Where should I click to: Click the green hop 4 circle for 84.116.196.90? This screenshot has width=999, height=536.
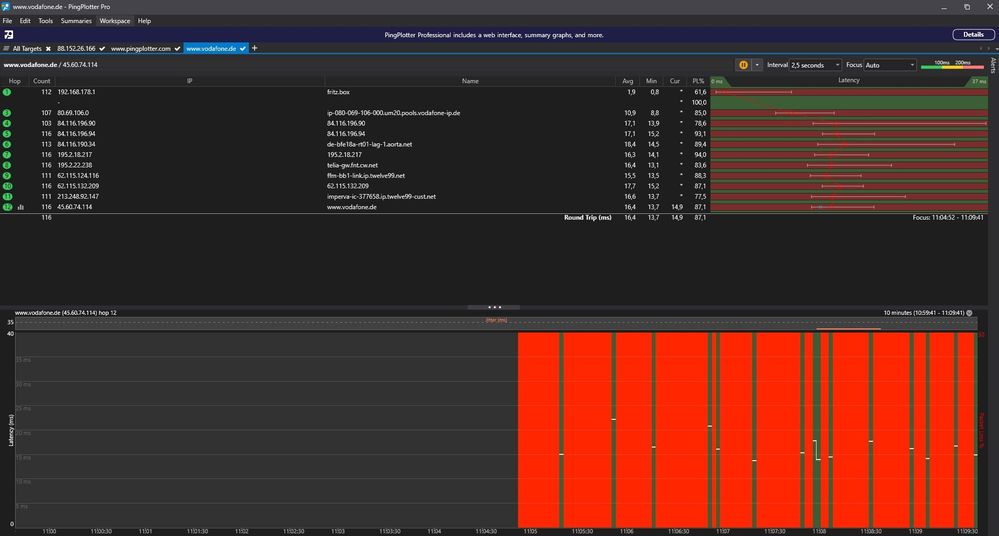[7, 123]
